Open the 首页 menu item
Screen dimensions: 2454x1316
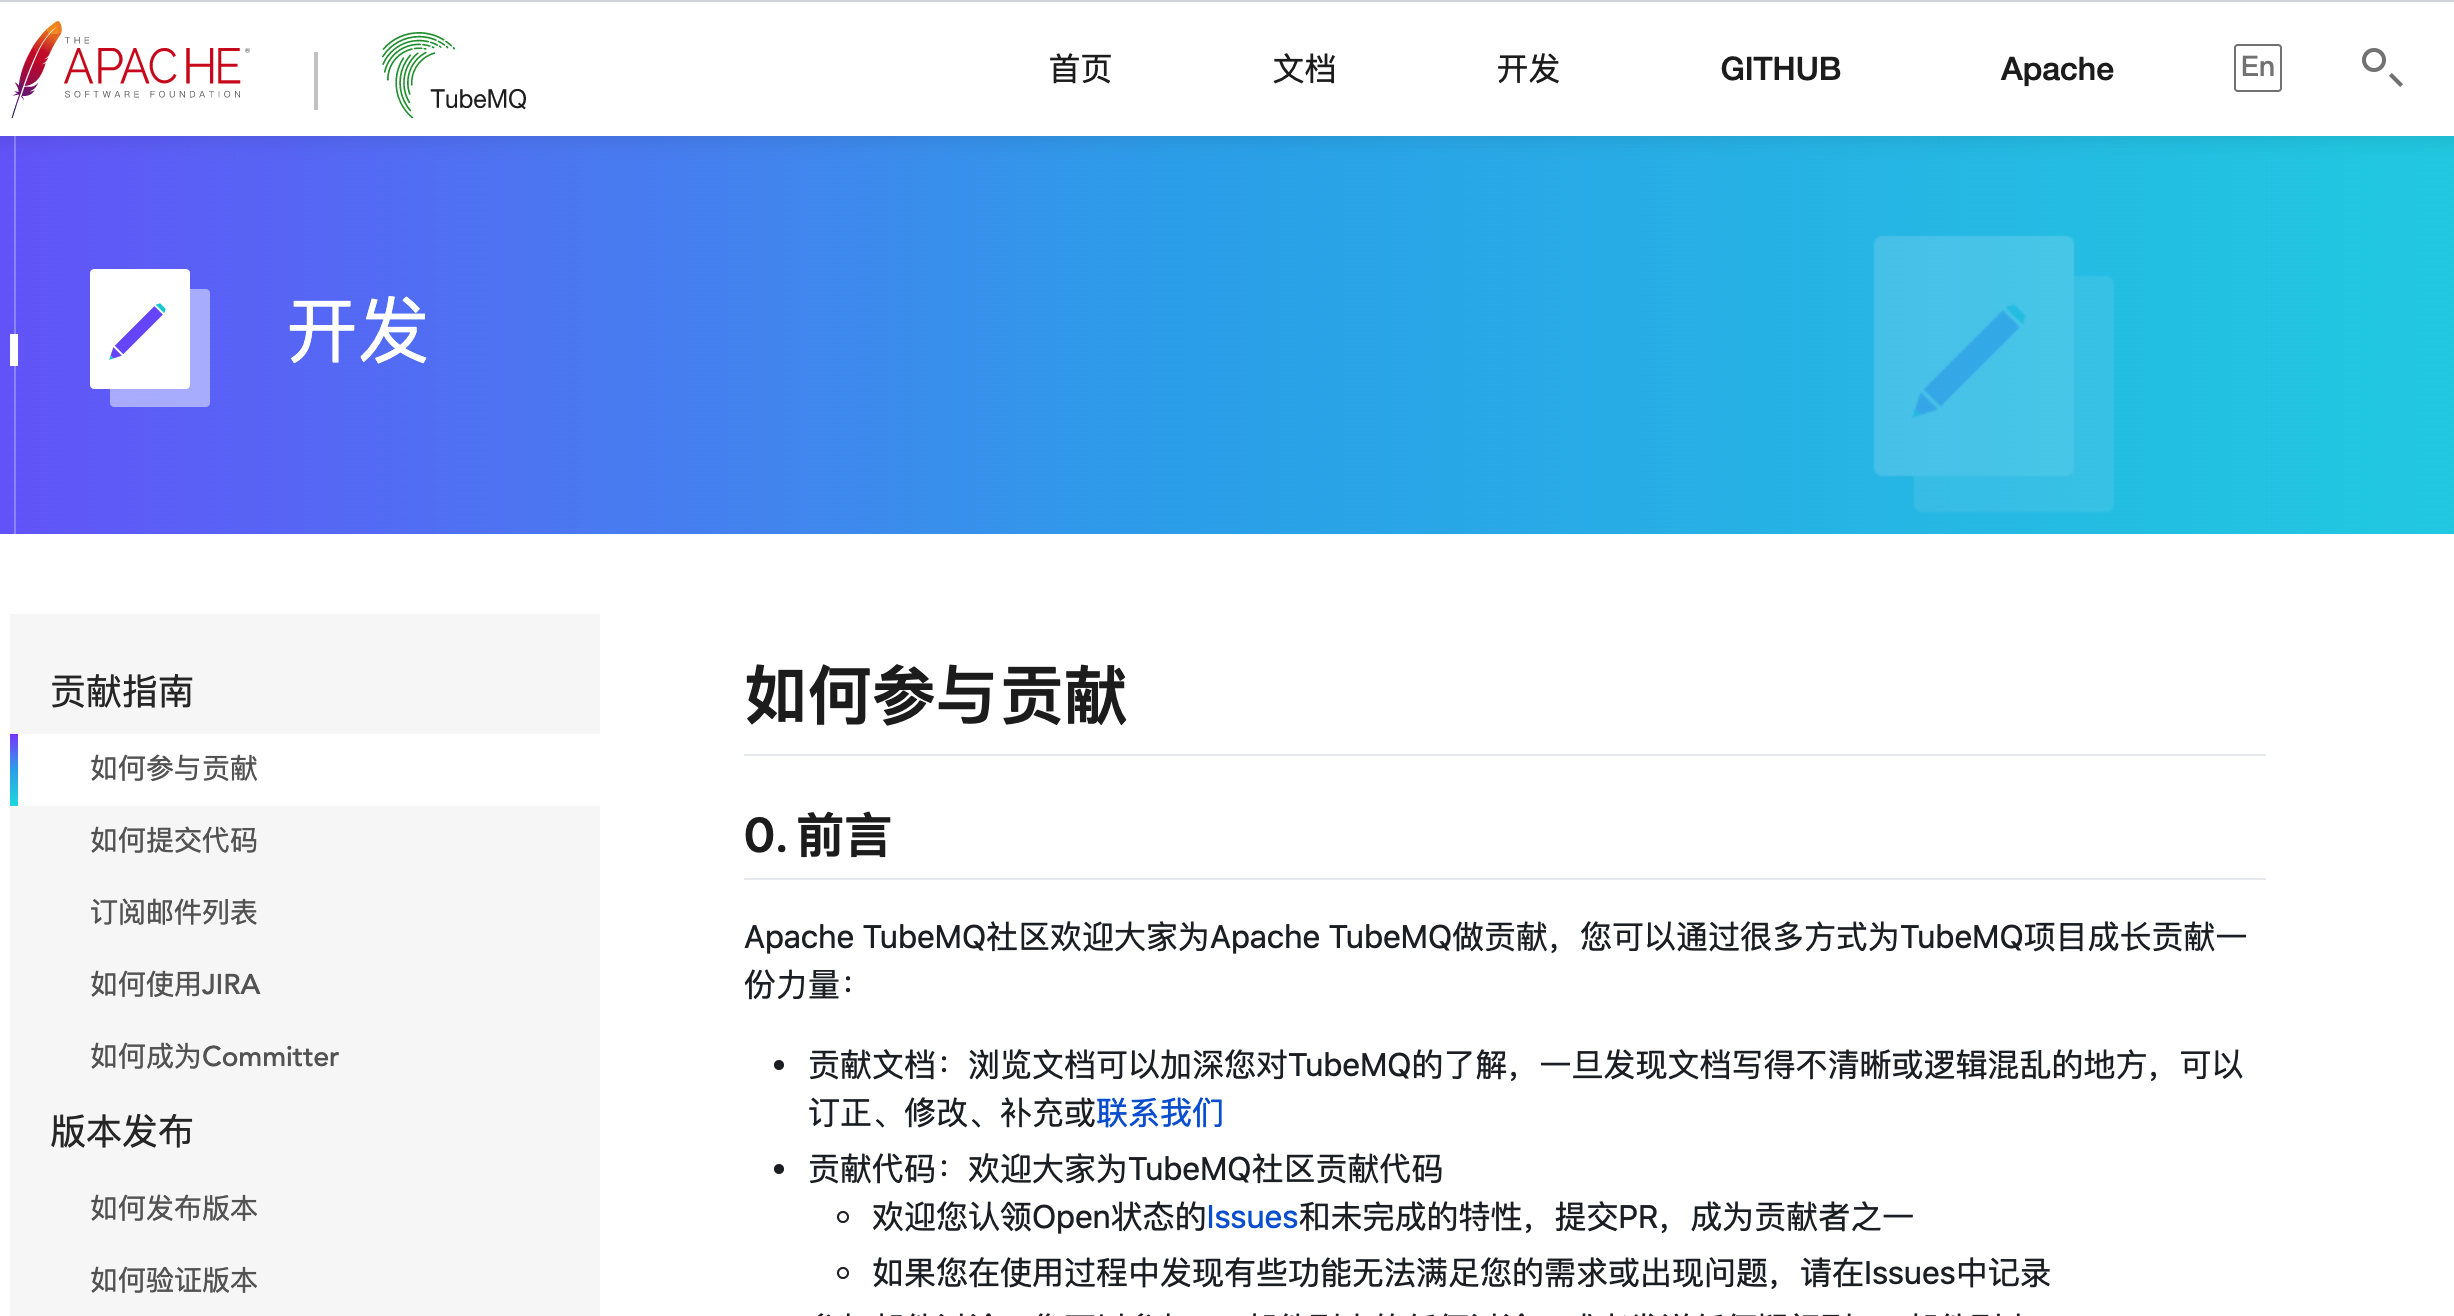tap(1080, 69)
